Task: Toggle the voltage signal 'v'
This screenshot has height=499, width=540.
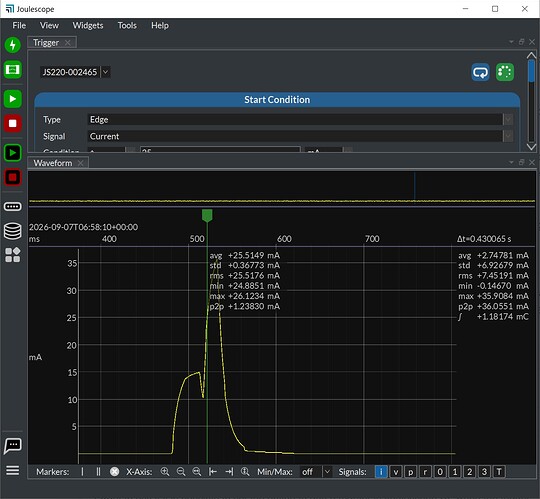Action: 396,472
